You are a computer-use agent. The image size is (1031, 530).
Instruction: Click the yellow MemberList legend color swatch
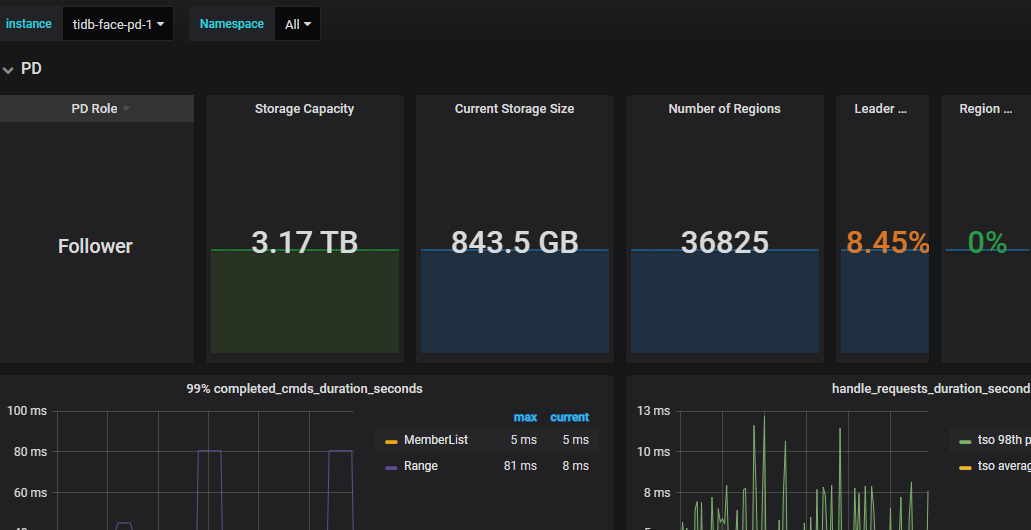[x=391, y=441]
